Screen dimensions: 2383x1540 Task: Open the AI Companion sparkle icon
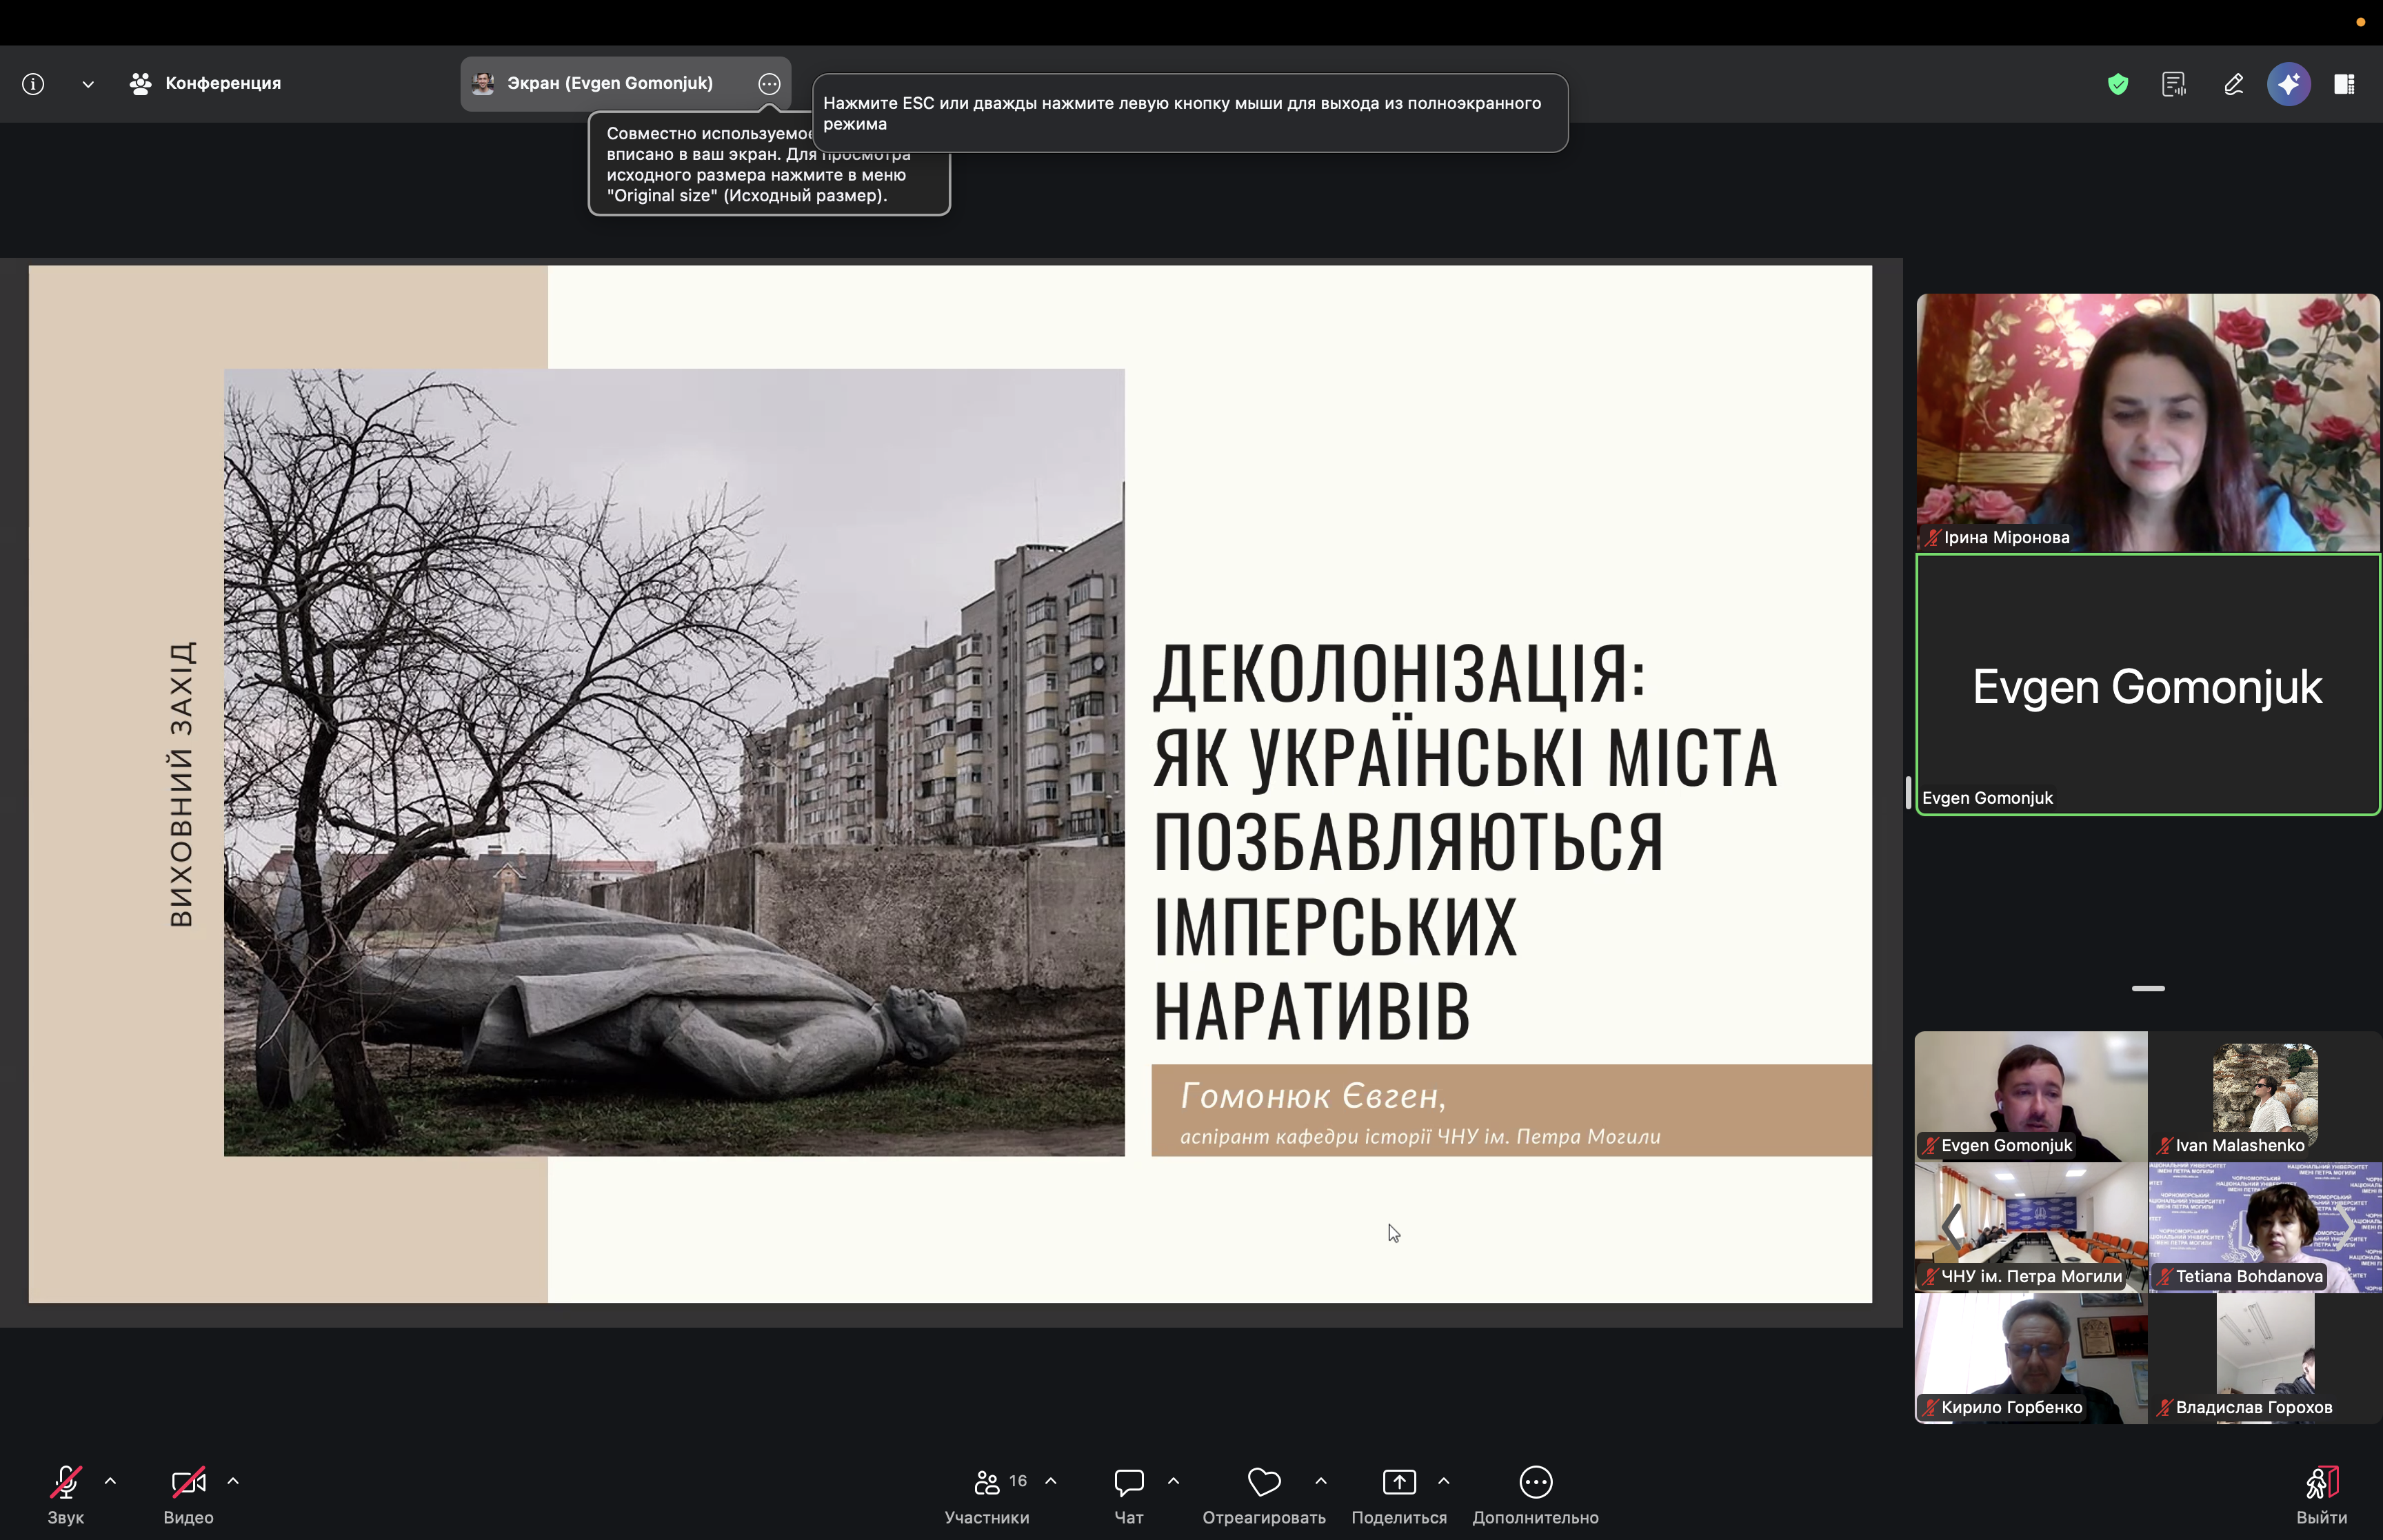[2288, 84]
